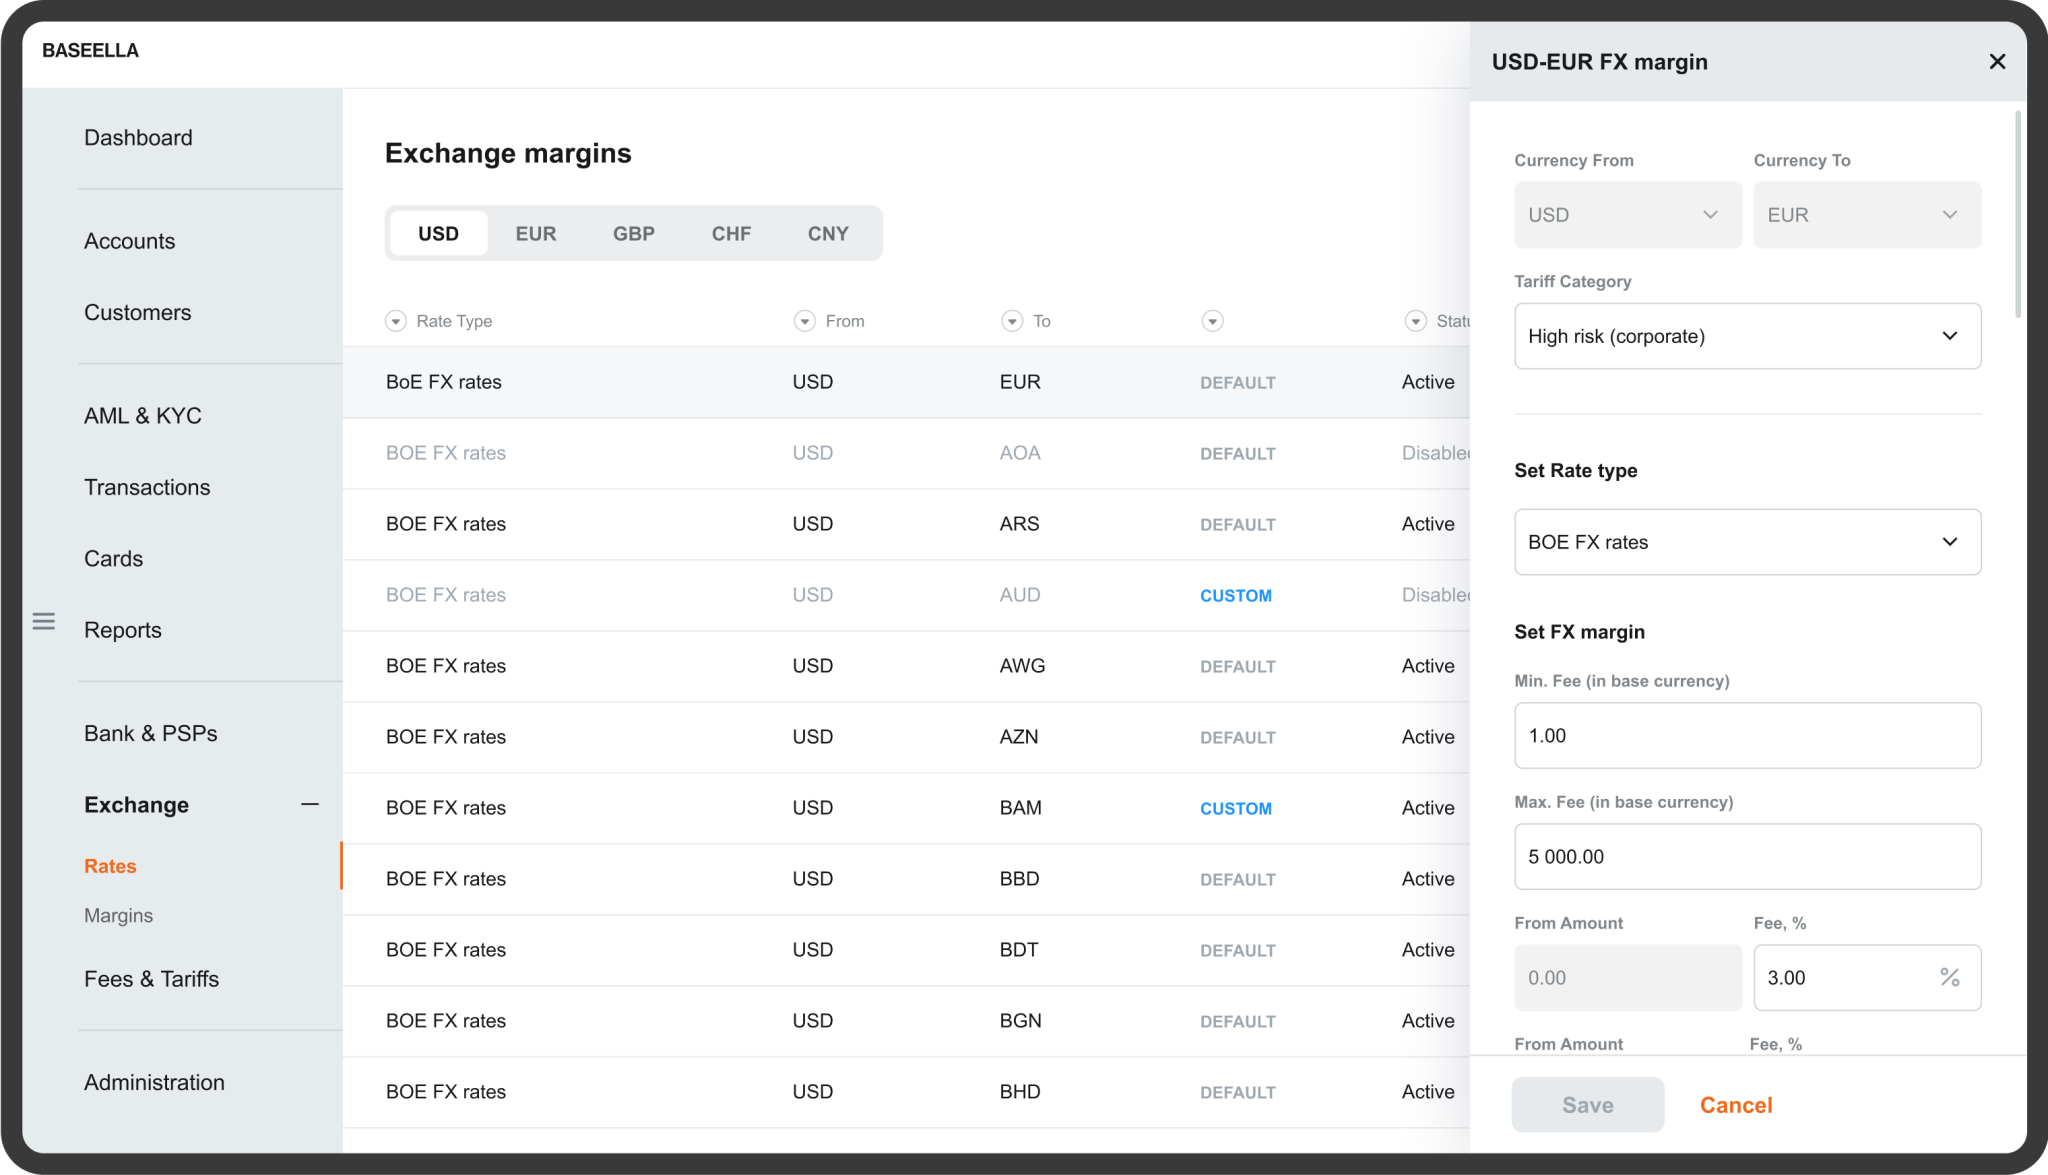This screenshot has width=2048, height=1175.
Task: Switch to the EUR currency tab
Action: pyautogui.click(x=536, y=232)
